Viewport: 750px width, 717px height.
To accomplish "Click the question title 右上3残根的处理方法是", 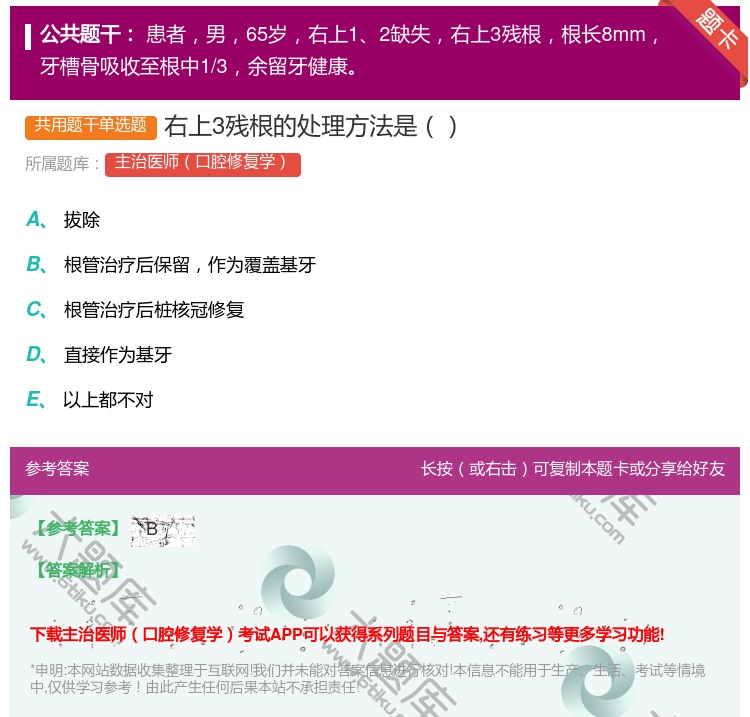I will coord(311,127).
